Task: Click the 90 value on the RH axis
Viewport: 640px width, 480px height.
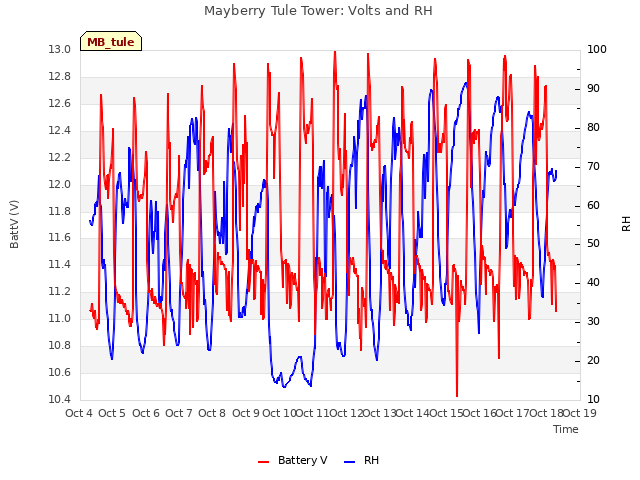Action: click(593, 88)
